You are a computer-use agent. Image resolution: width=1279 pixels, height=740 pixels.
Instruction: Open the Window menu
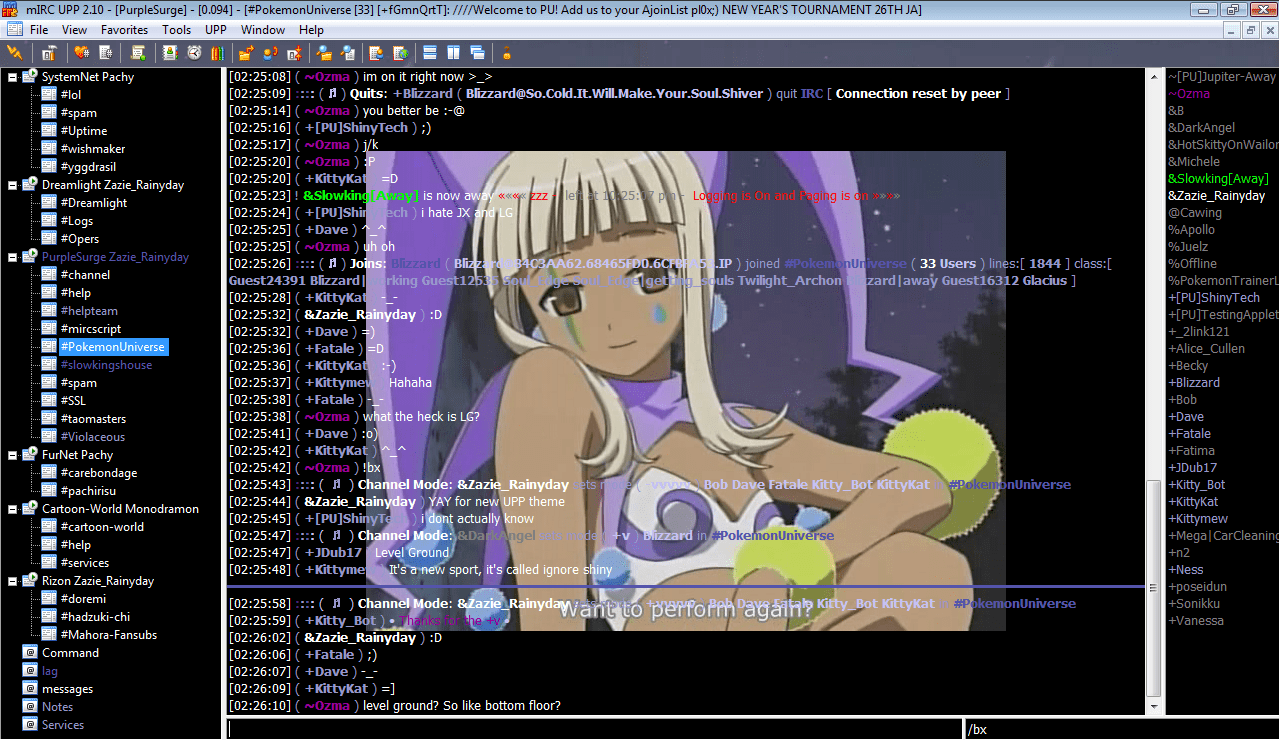pyautogui.click(x=263, y=30)
